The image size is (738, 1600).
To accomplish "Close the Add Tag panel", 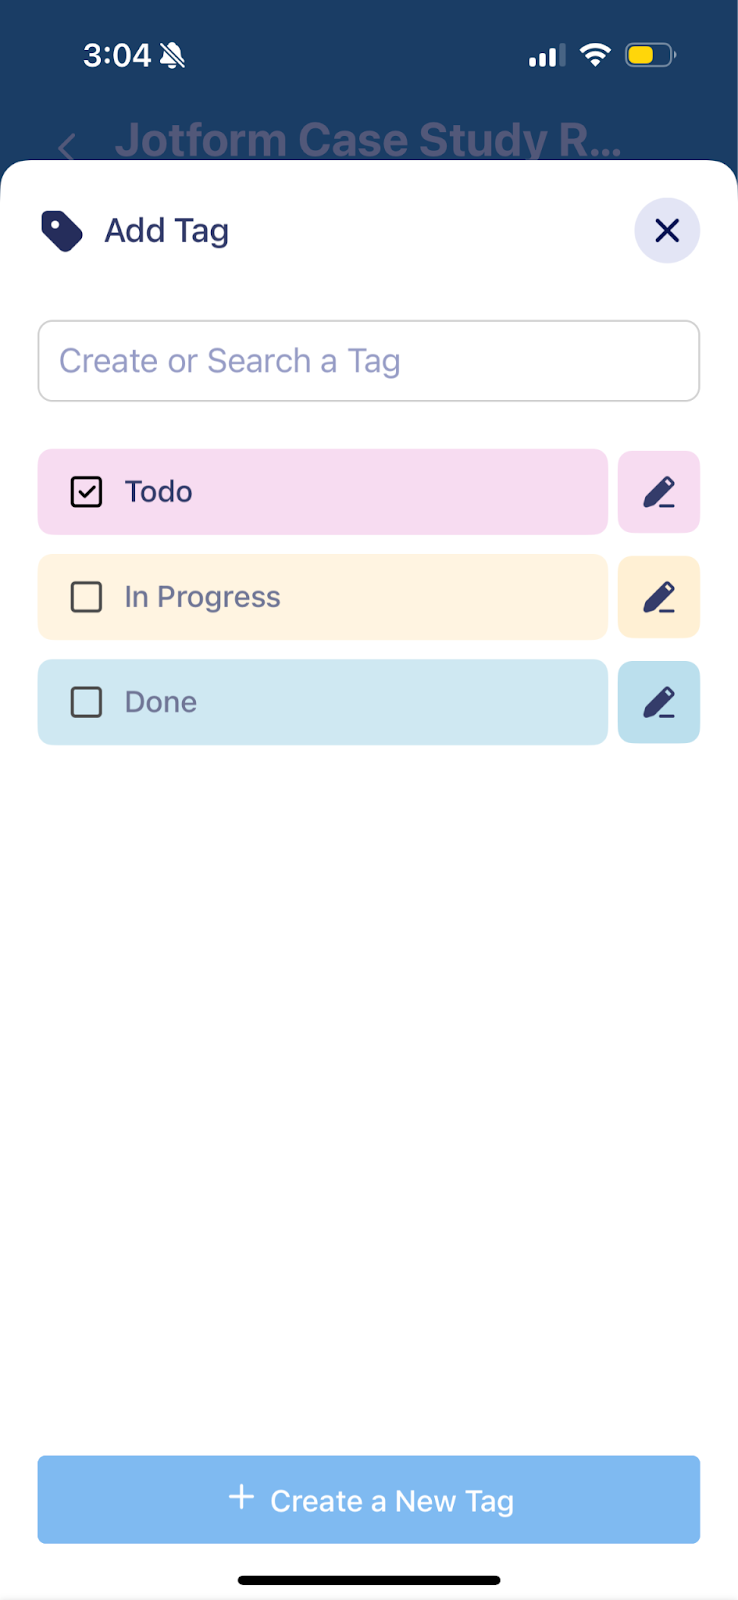I will coord(667,231).
